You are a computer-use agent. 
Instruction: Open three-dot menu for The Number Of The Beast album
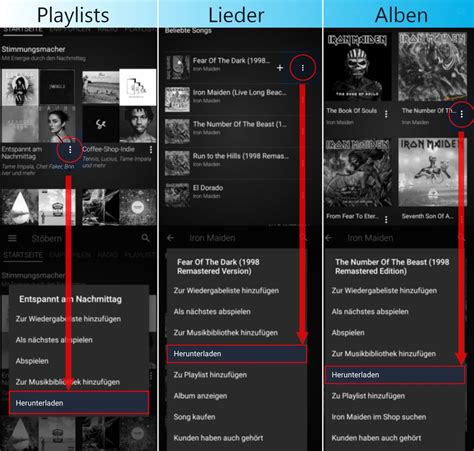(x=462, y=114)
